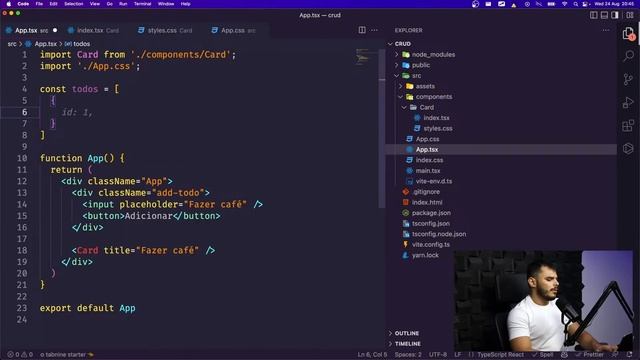The width and height of the screenshot is (640, 360).
Task: Open the Search view in the activity bar
Action: pyautogui.click(x=629, y=56)
